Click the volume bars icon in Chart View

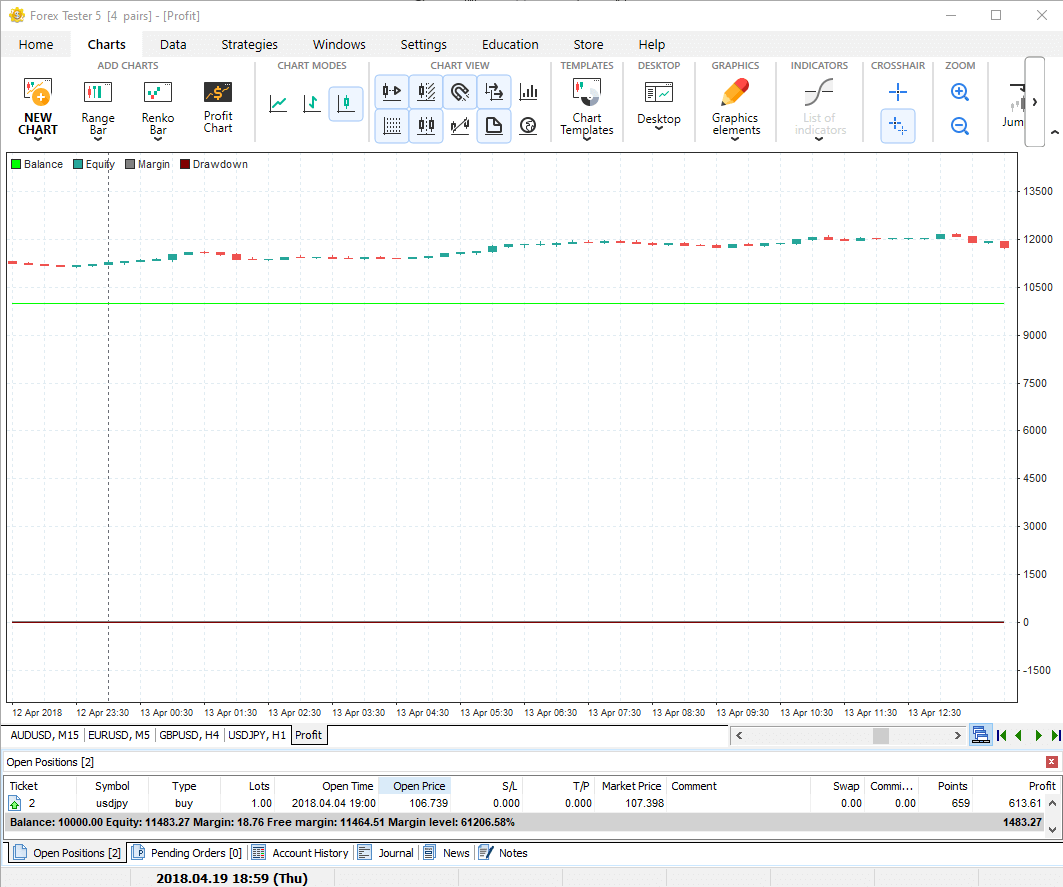528,93
